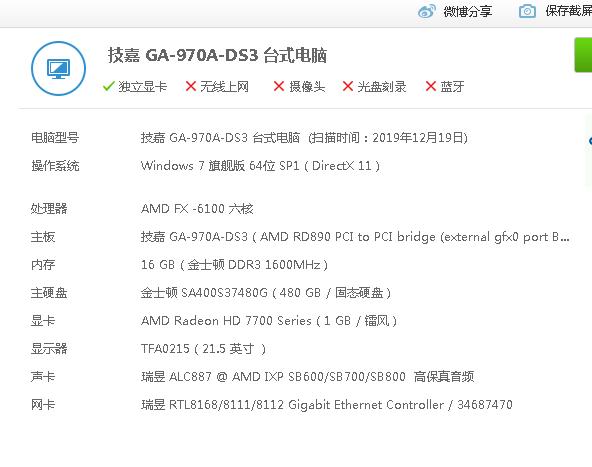The height and width of the screenshot is (467, 592).
Task: Click the camera screenshot icon
Action: point(527,11)
